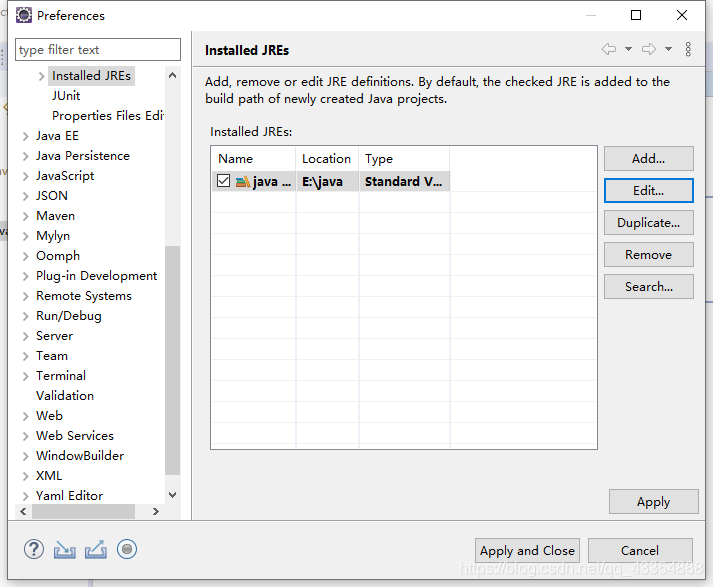Select the Validation tree item
The width and height of the screenshot is (713, 587).
65,396
